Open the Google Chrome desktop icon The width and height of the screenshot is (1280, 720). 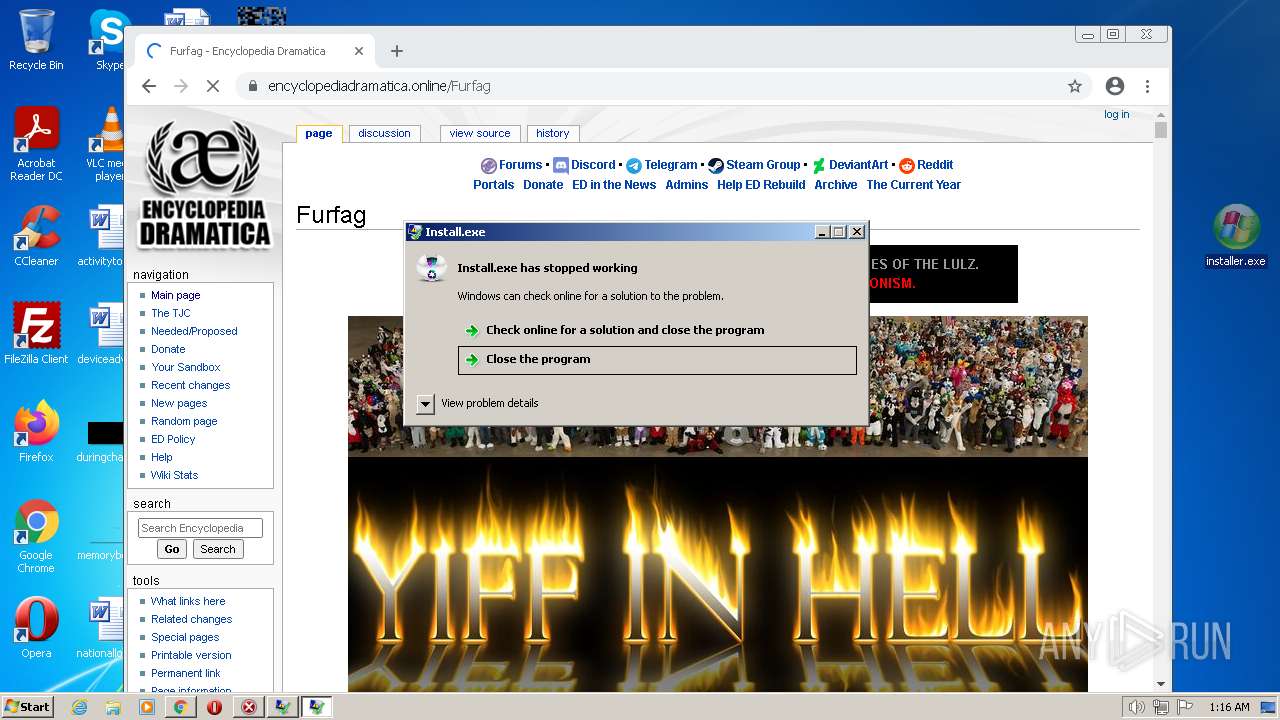coord(36,537)
